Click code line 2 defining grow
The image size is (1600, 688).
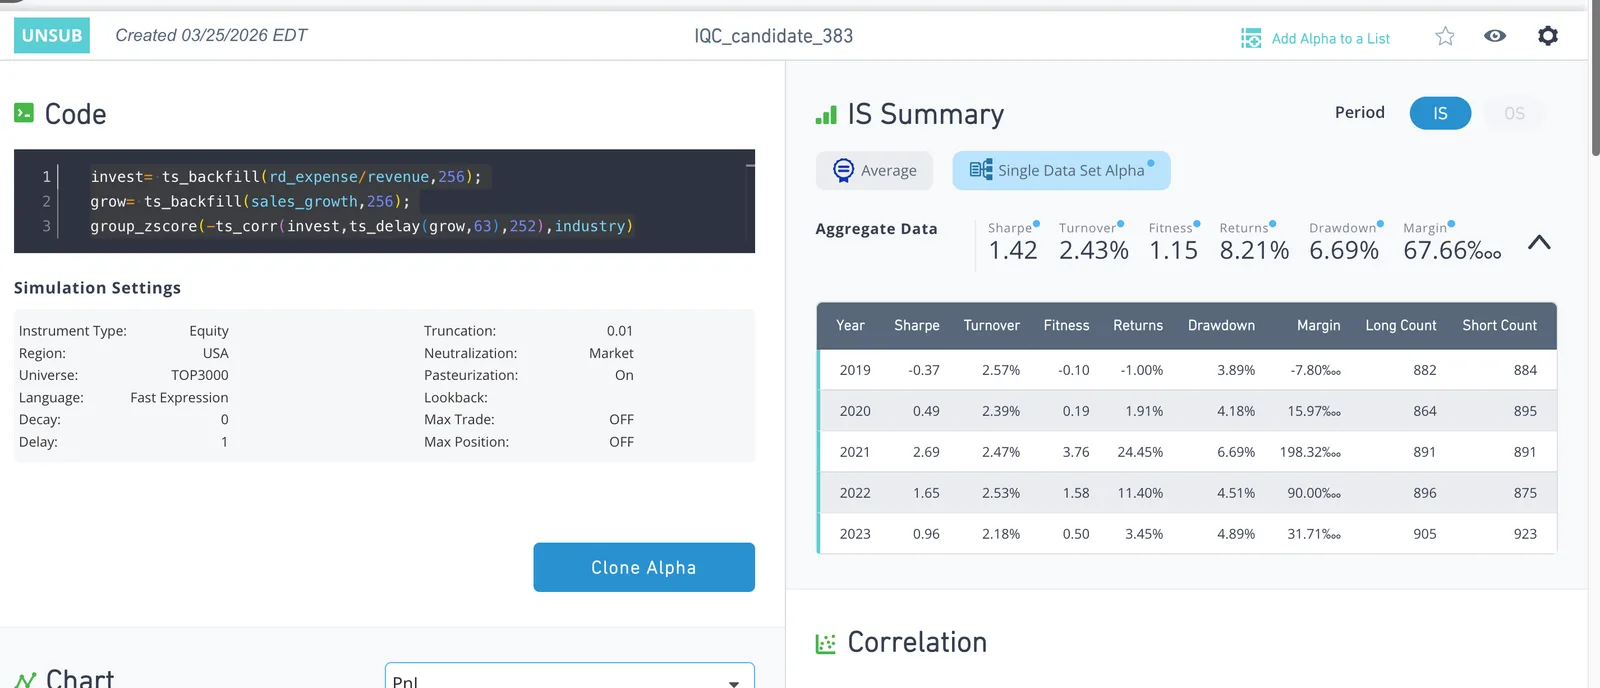click(x=250, y=201)
